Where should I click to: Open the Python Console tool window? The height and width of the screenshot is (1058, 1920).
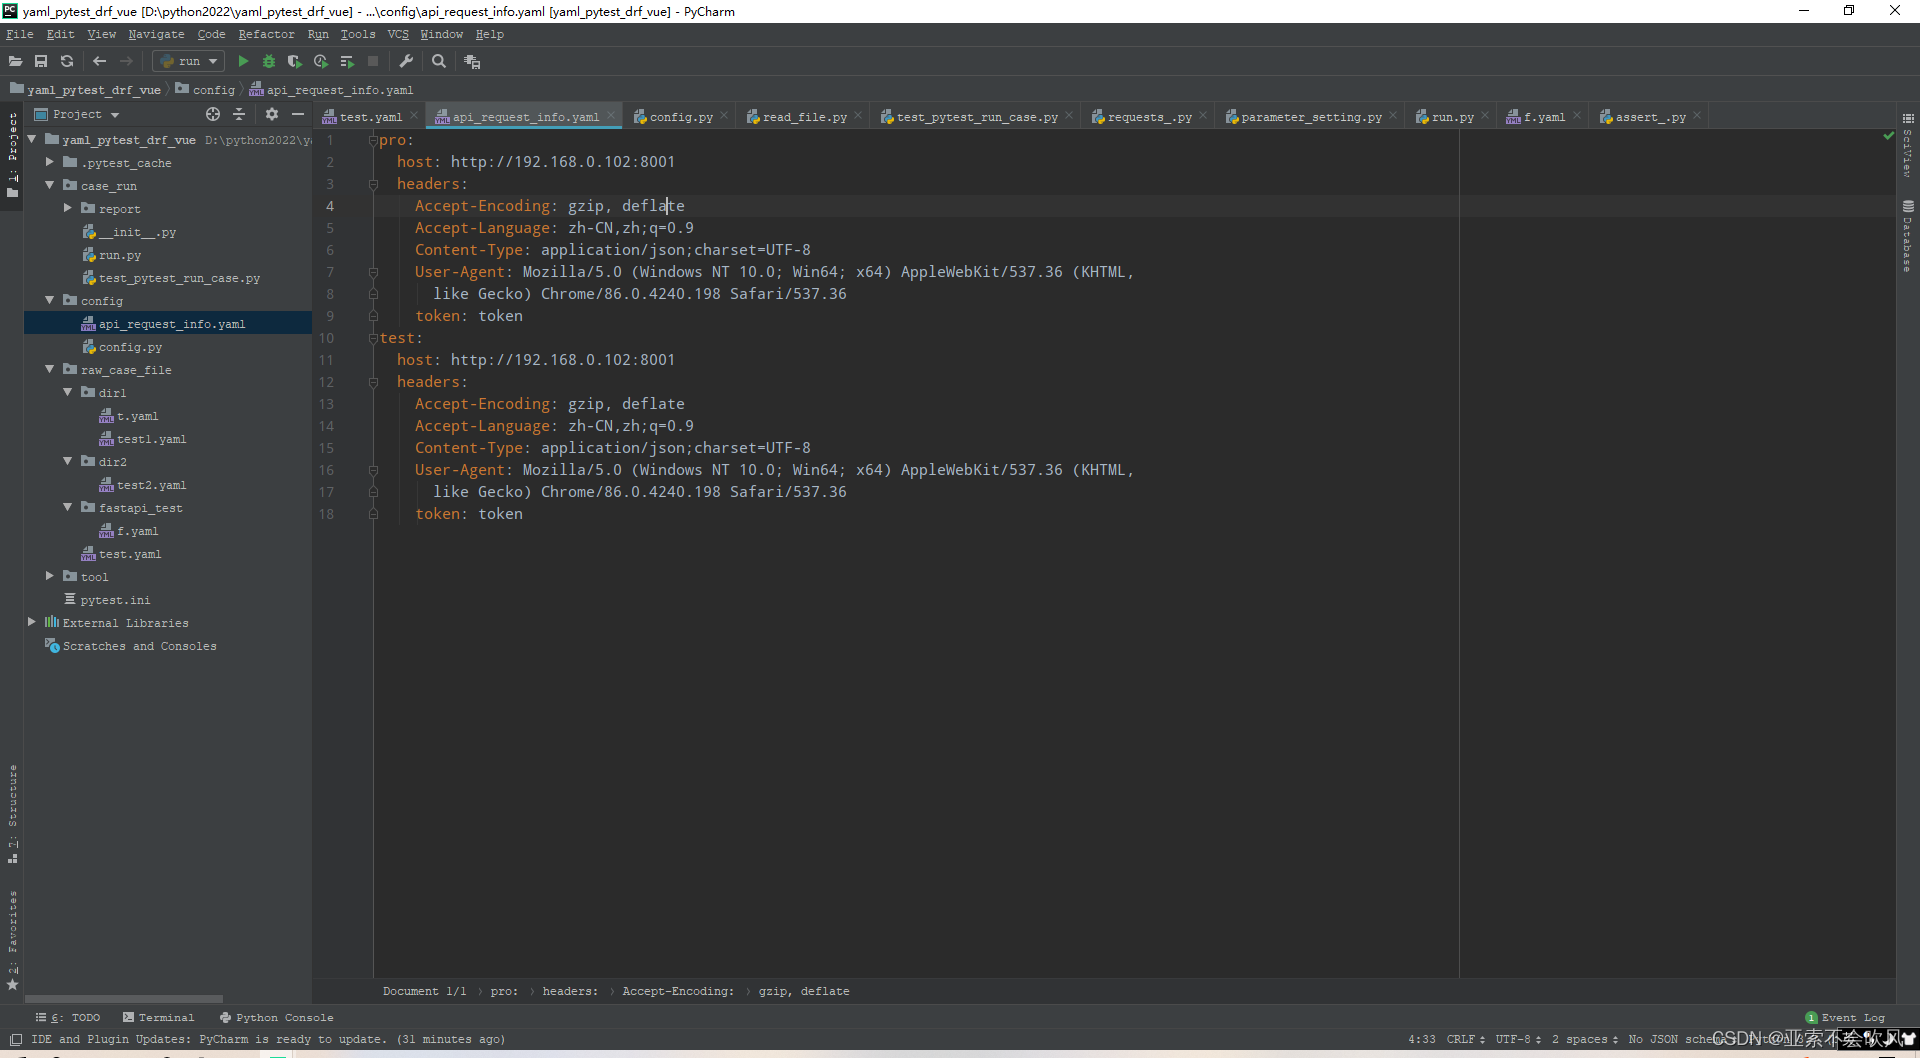277,1017
